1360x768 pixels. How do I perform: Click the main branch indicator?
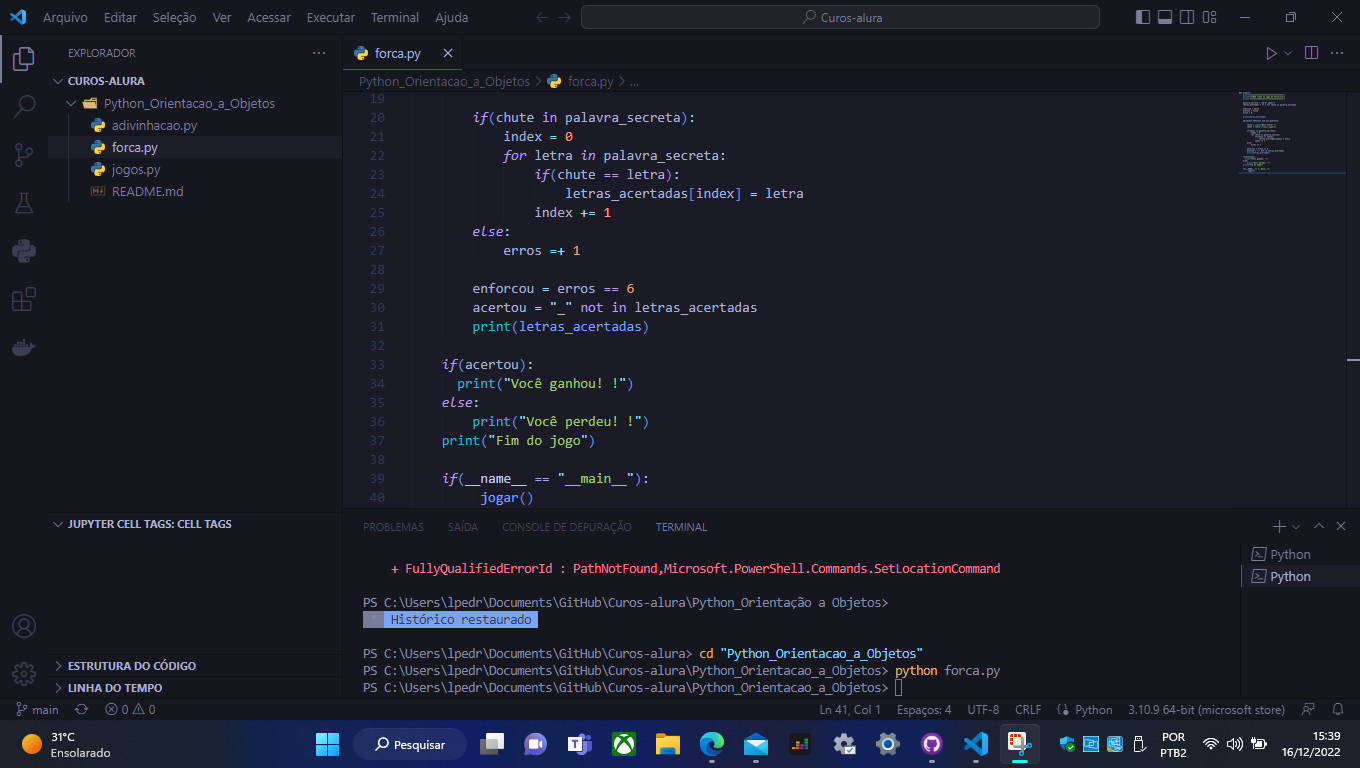point(38,709)
